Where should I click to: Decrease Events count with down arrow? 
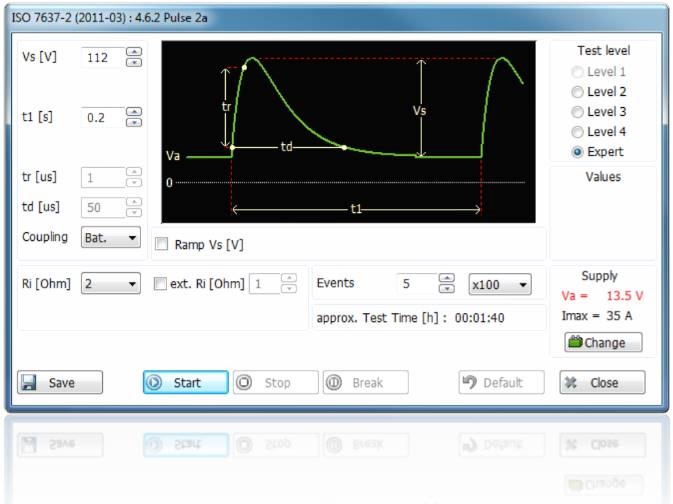point(447,289)
